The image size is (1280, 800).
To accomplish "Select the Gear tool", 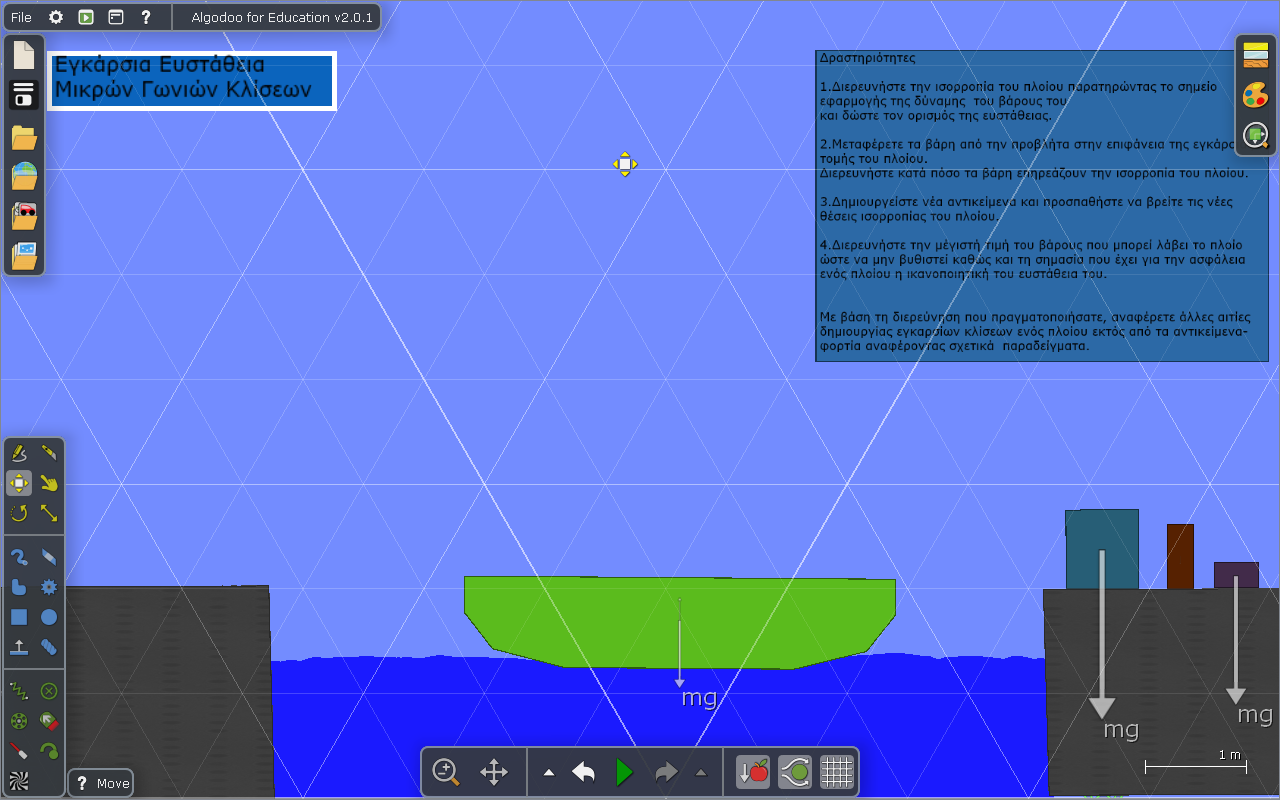I will point(49,587).
